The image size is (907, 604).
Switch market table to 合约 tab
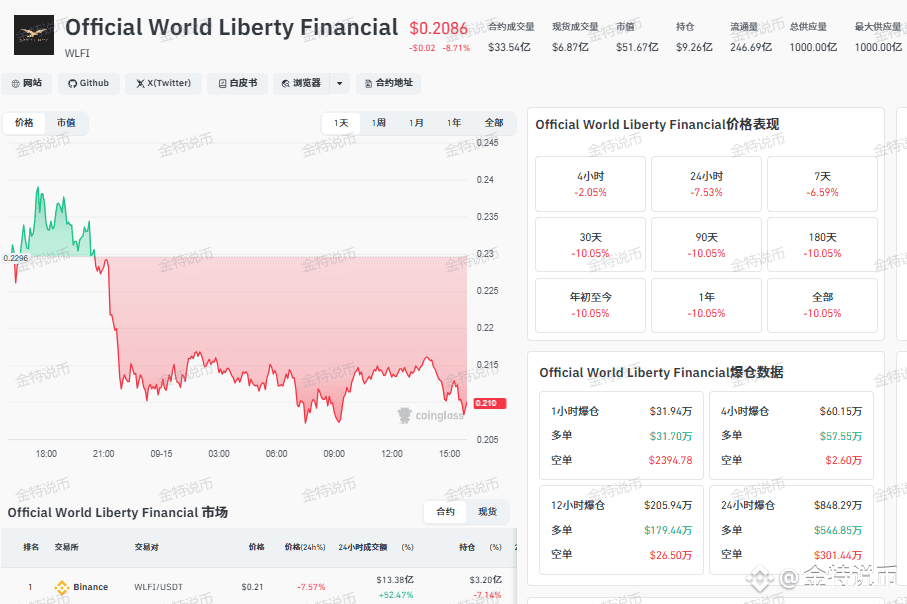click(x=445, y=512)
